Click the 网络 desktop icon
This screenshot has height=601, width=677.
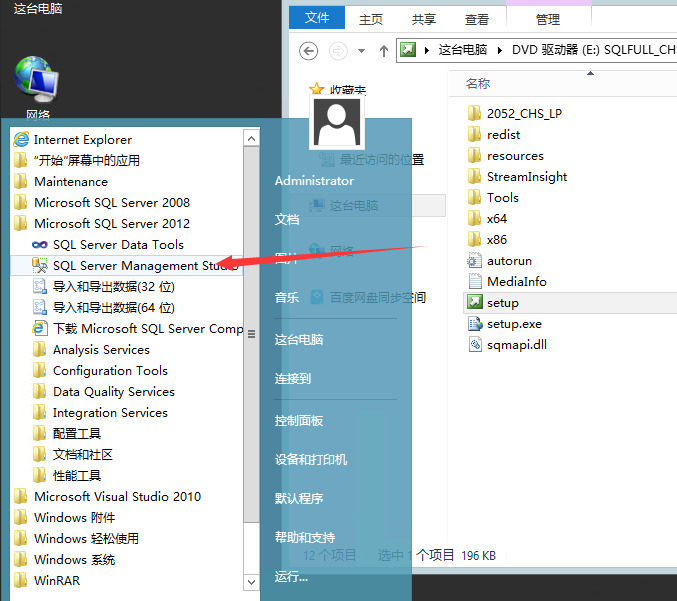coord(37,88)
